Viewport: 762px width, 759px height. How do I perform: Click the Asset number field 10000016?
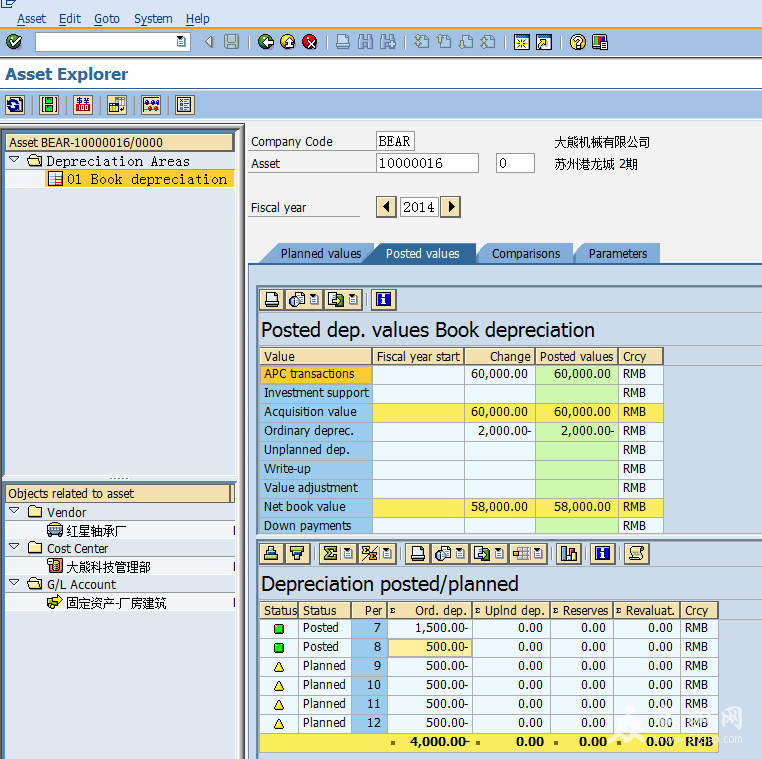[427, 163]
